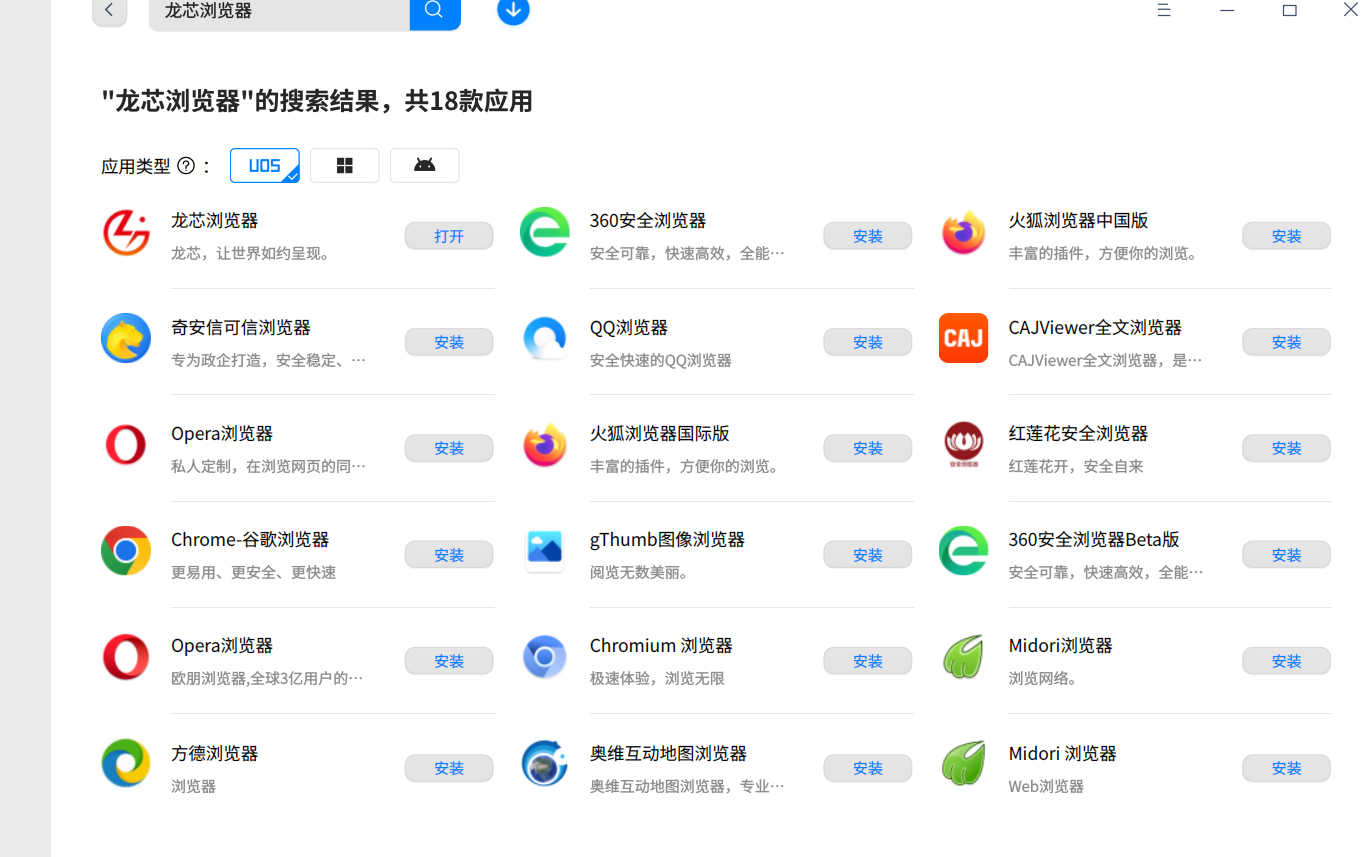Viewport: 1372px width, 857px height.
Task: Open the downloads manager arrow icon
Action: click(x=513, y=10)
